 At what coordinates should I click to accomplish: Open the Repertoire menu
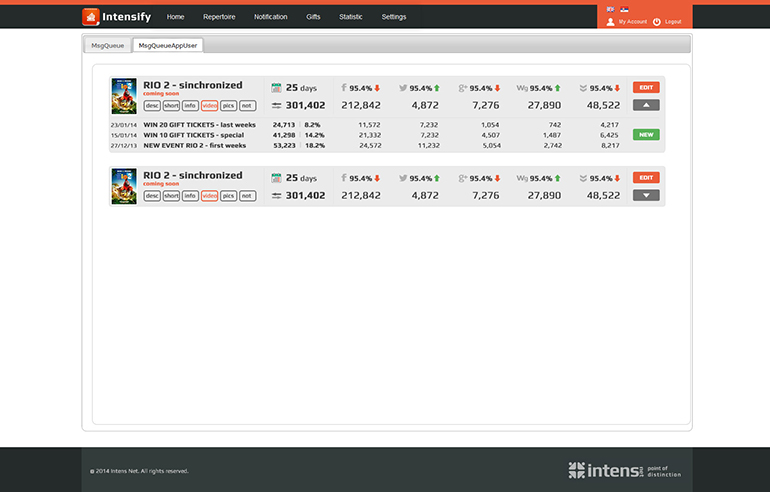(x=219, y=17)
